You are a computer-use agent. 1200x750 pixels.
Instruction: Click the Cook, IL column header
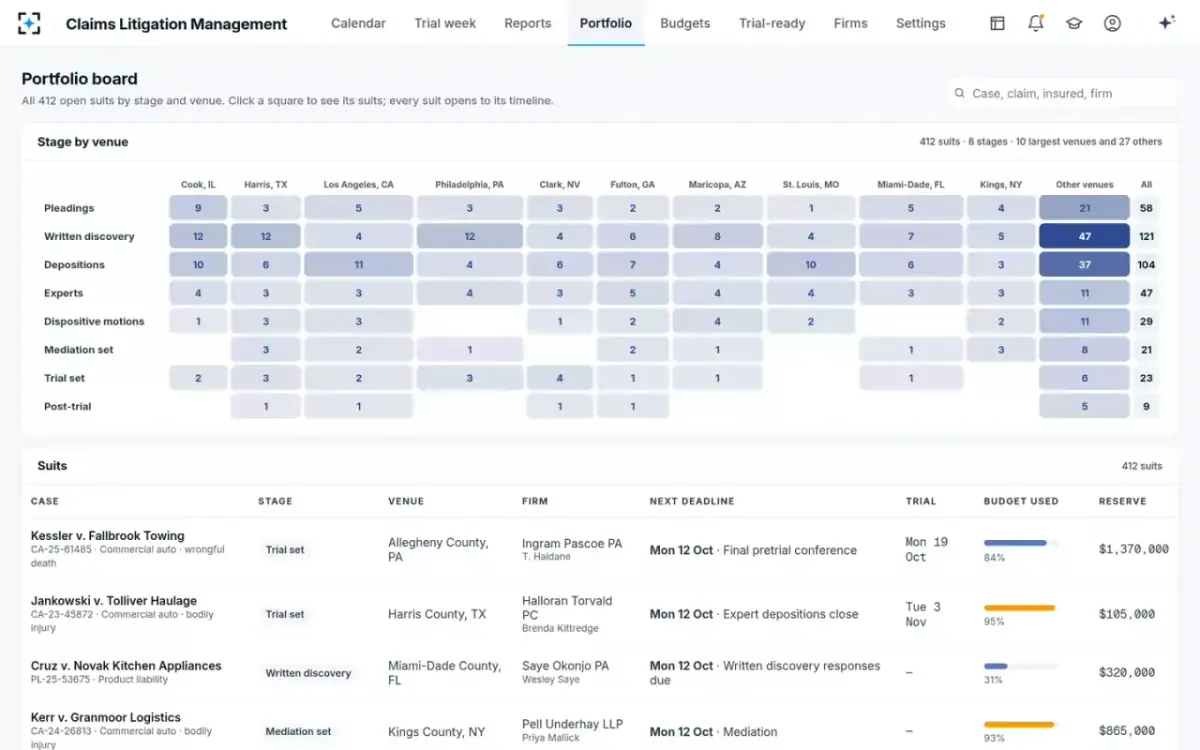click(198, 184)
